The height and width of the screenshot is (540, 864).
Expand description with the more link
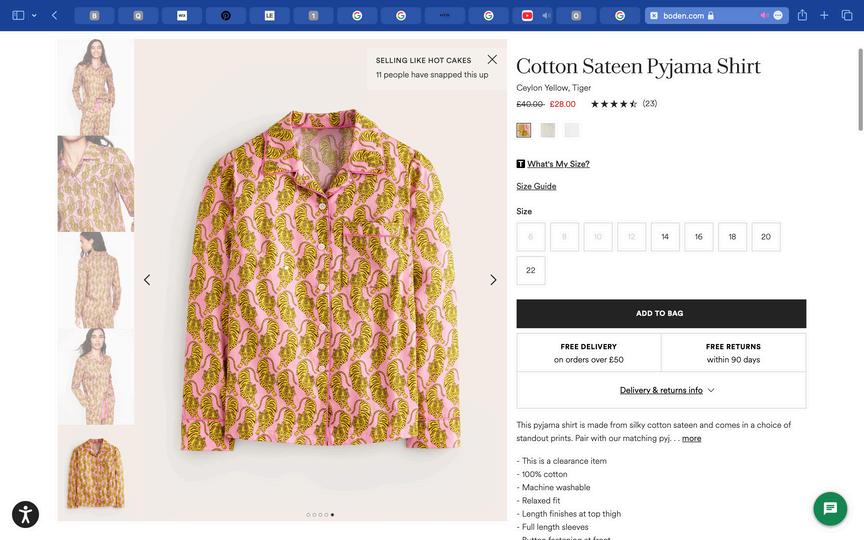[x=691, y=438]
